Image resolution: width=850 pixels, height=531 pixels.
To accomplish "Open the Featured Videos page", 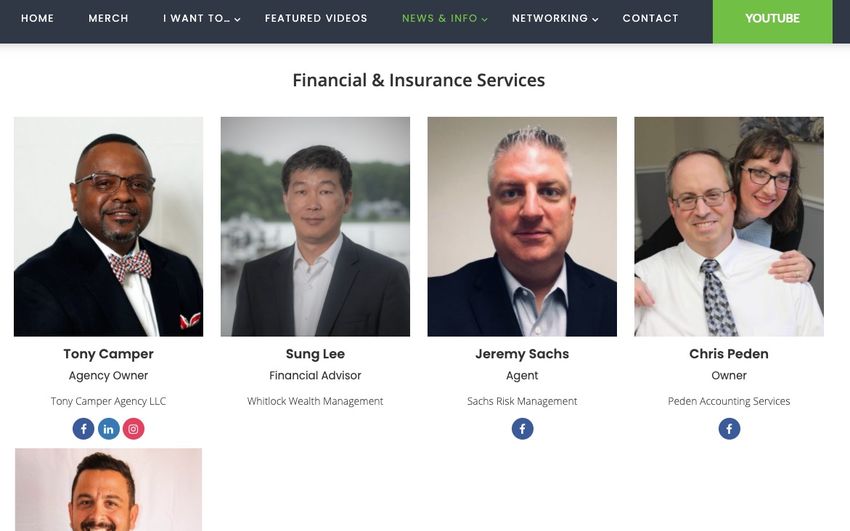I will (x=316, y=18).
